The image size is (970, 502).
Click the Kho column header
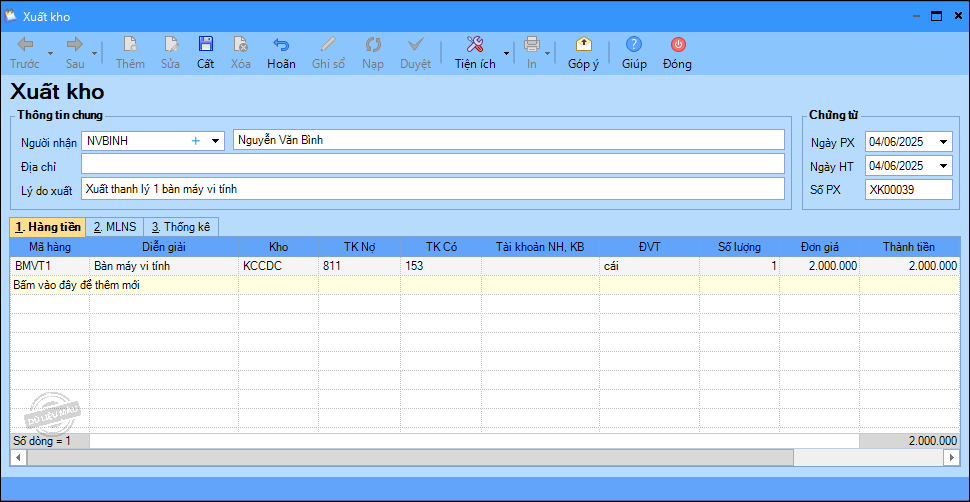(x=279, y=247)
